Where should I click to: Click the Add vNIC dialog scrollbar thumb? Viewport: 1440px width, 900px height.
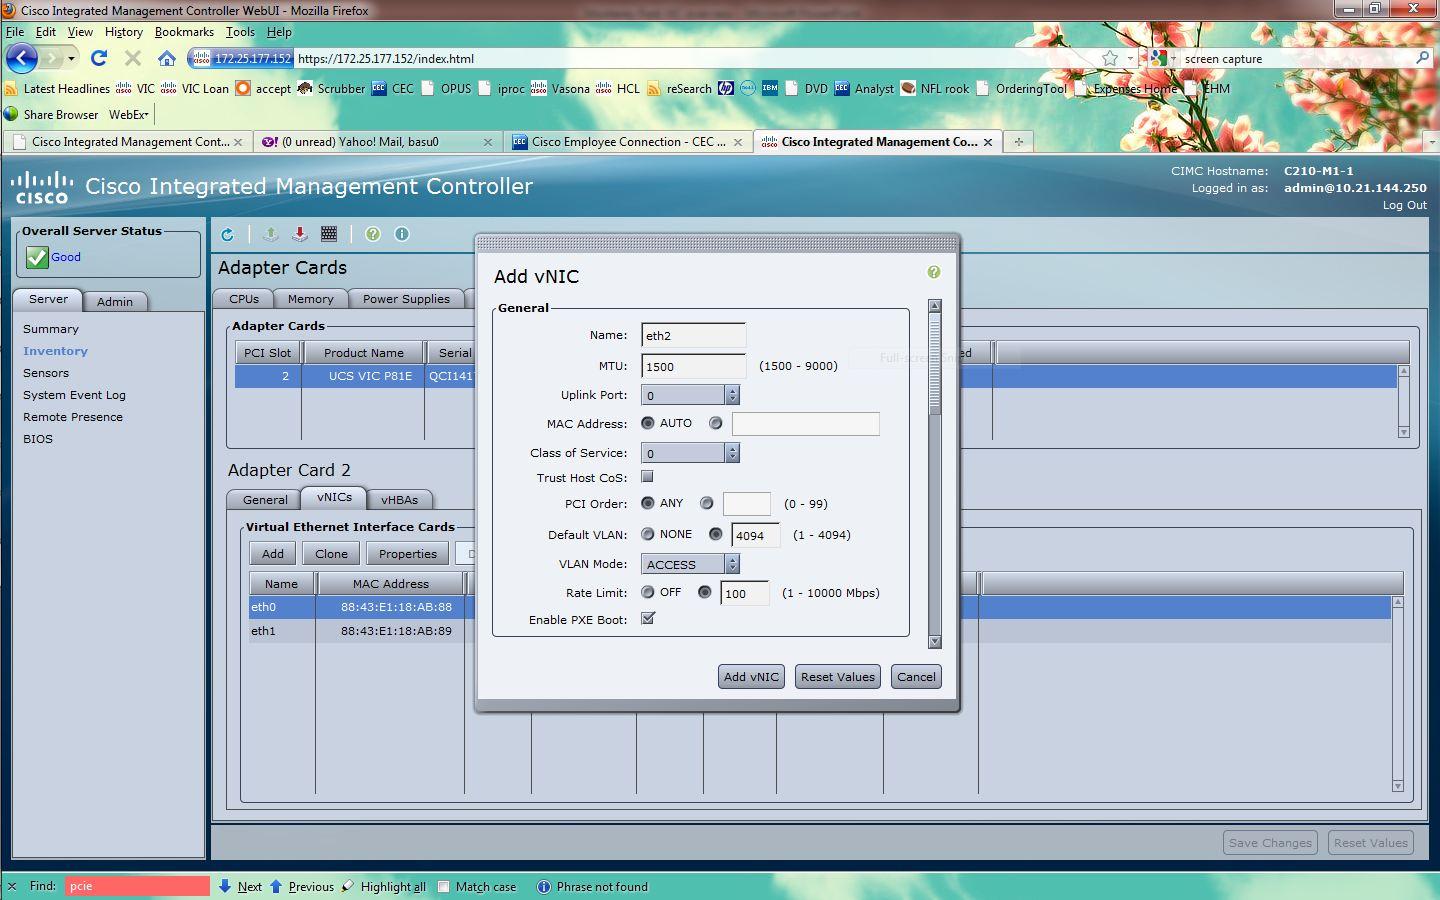[935, 364]
